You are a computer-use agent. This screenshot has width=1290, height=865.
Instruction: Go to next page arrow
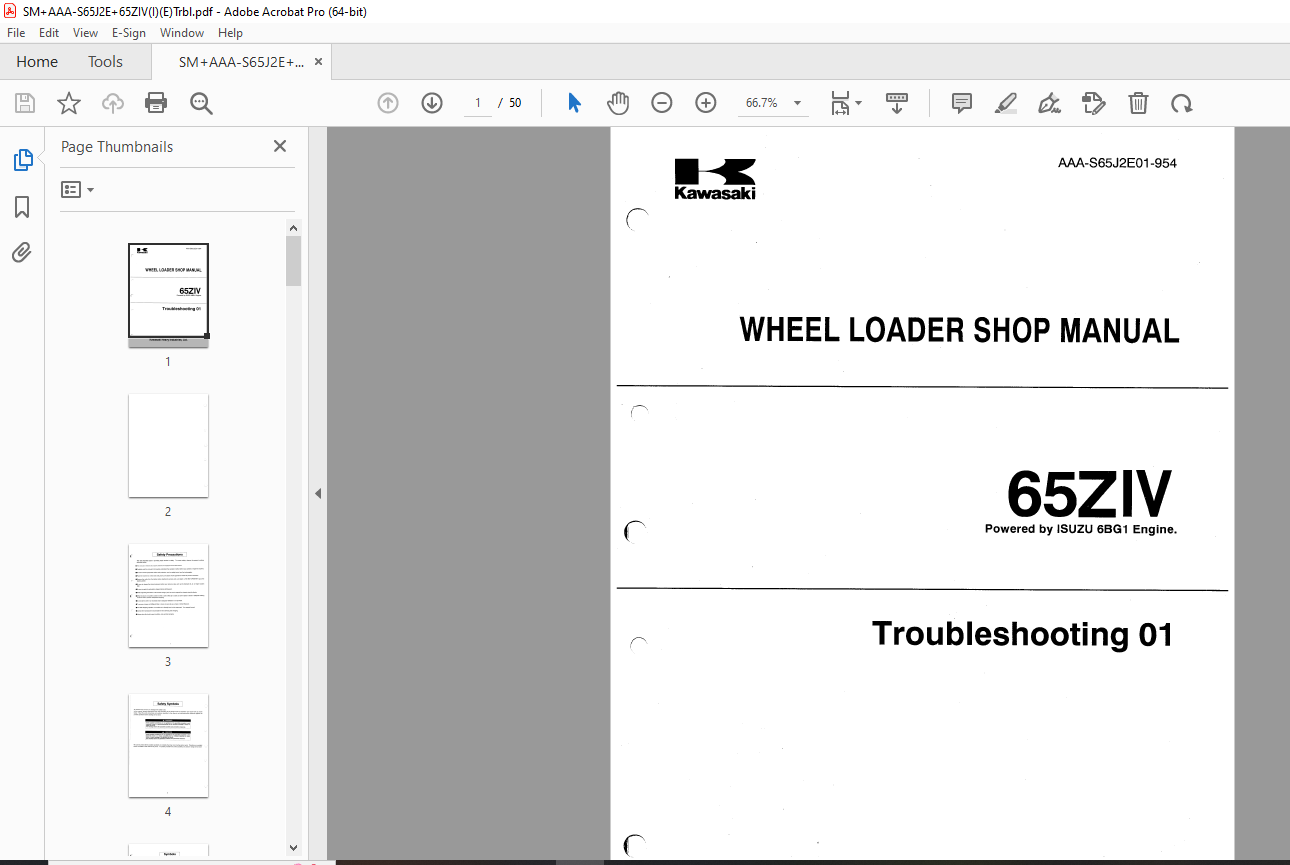pos(432,103)
